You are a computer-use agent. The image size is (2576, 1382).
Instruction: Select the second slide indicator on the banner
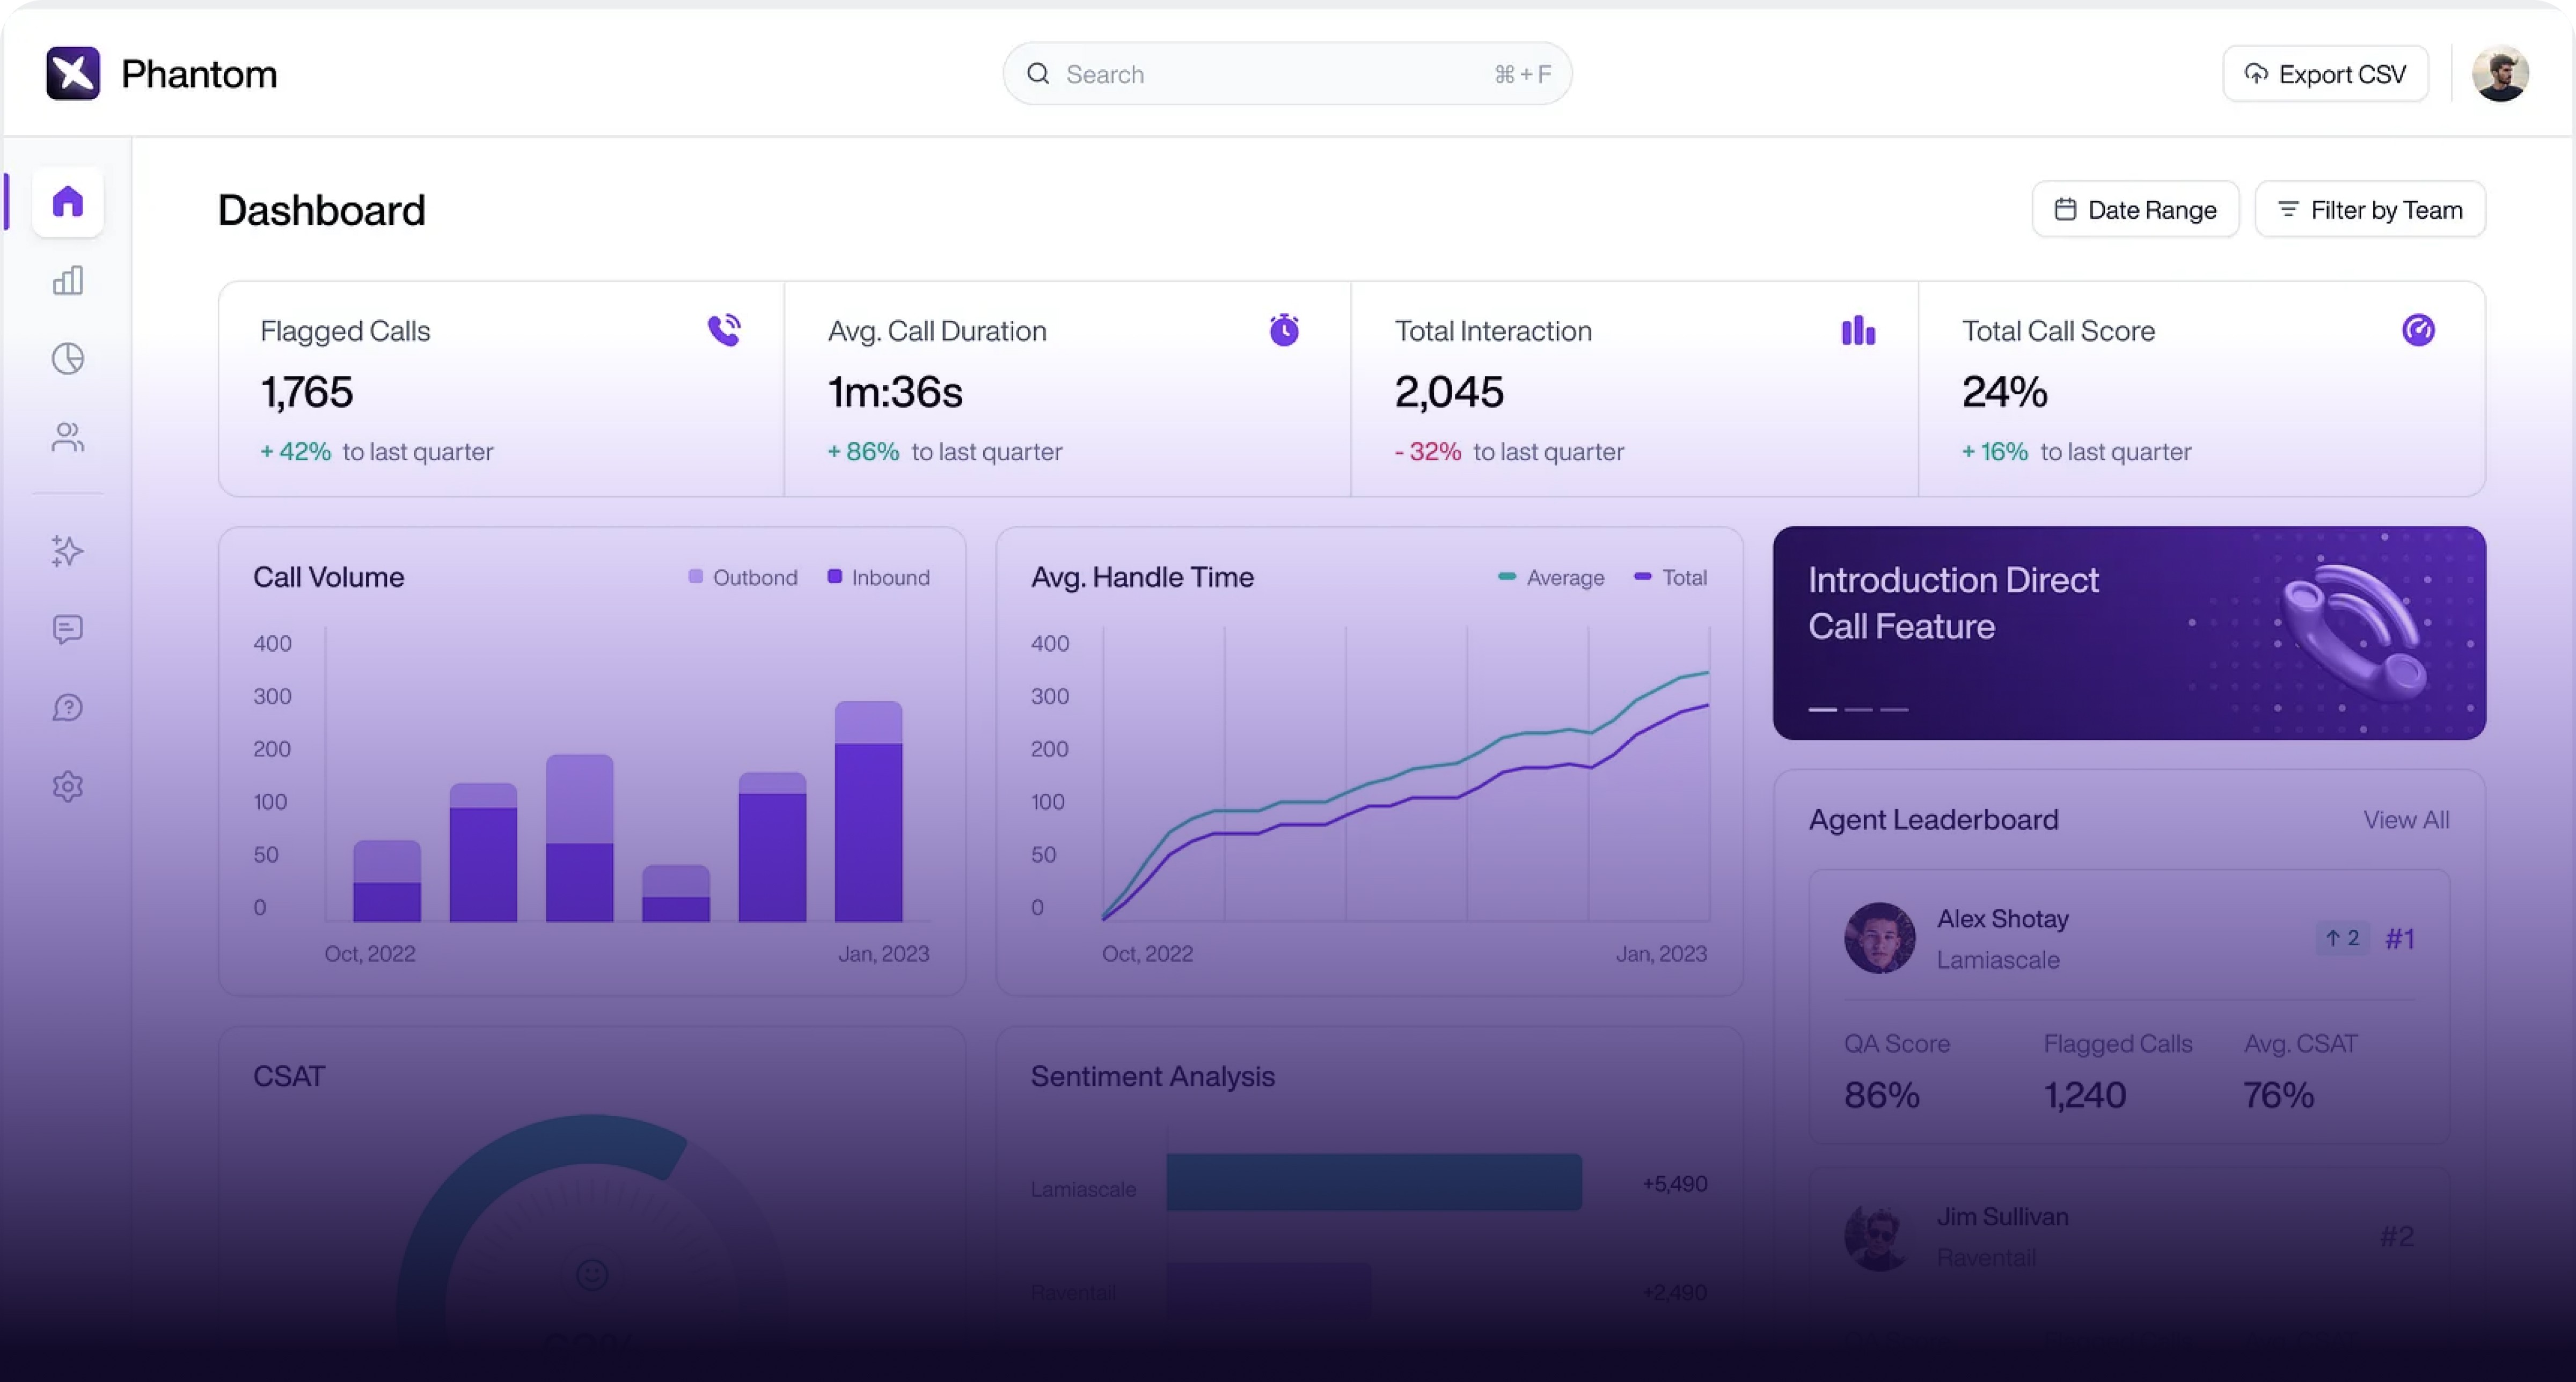1858,709
